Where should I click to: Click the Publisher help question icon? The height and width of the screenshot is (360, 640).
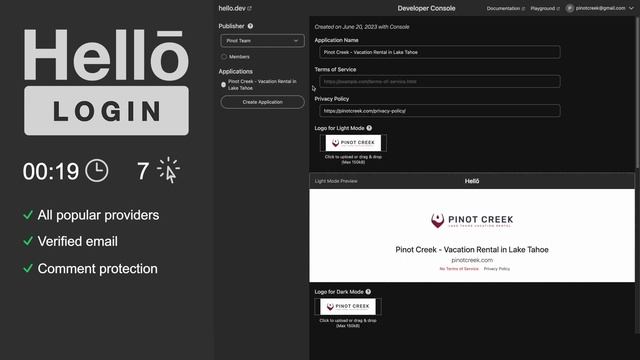[x=250, y=26]
